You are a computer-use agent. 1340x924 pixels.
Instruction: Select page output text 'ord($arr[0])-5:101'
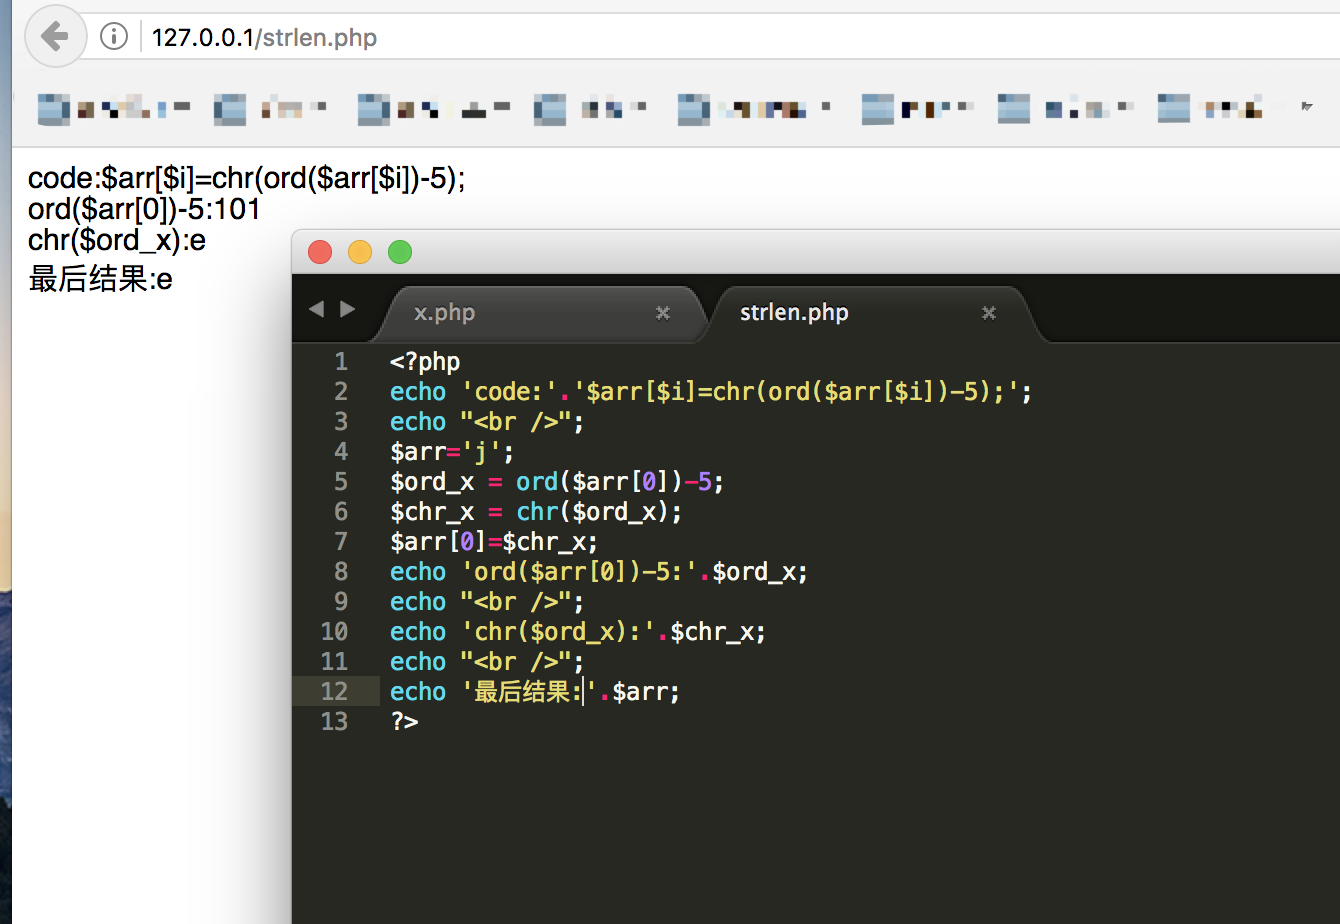click(x=144, y=210)
